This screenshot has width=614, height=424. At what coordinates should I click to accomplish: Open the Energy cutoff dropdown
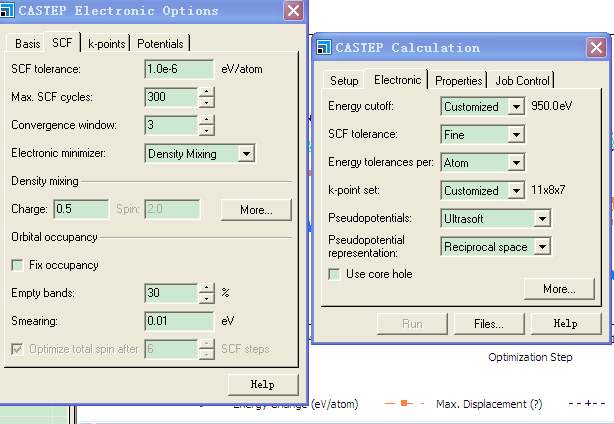point(516,106)
